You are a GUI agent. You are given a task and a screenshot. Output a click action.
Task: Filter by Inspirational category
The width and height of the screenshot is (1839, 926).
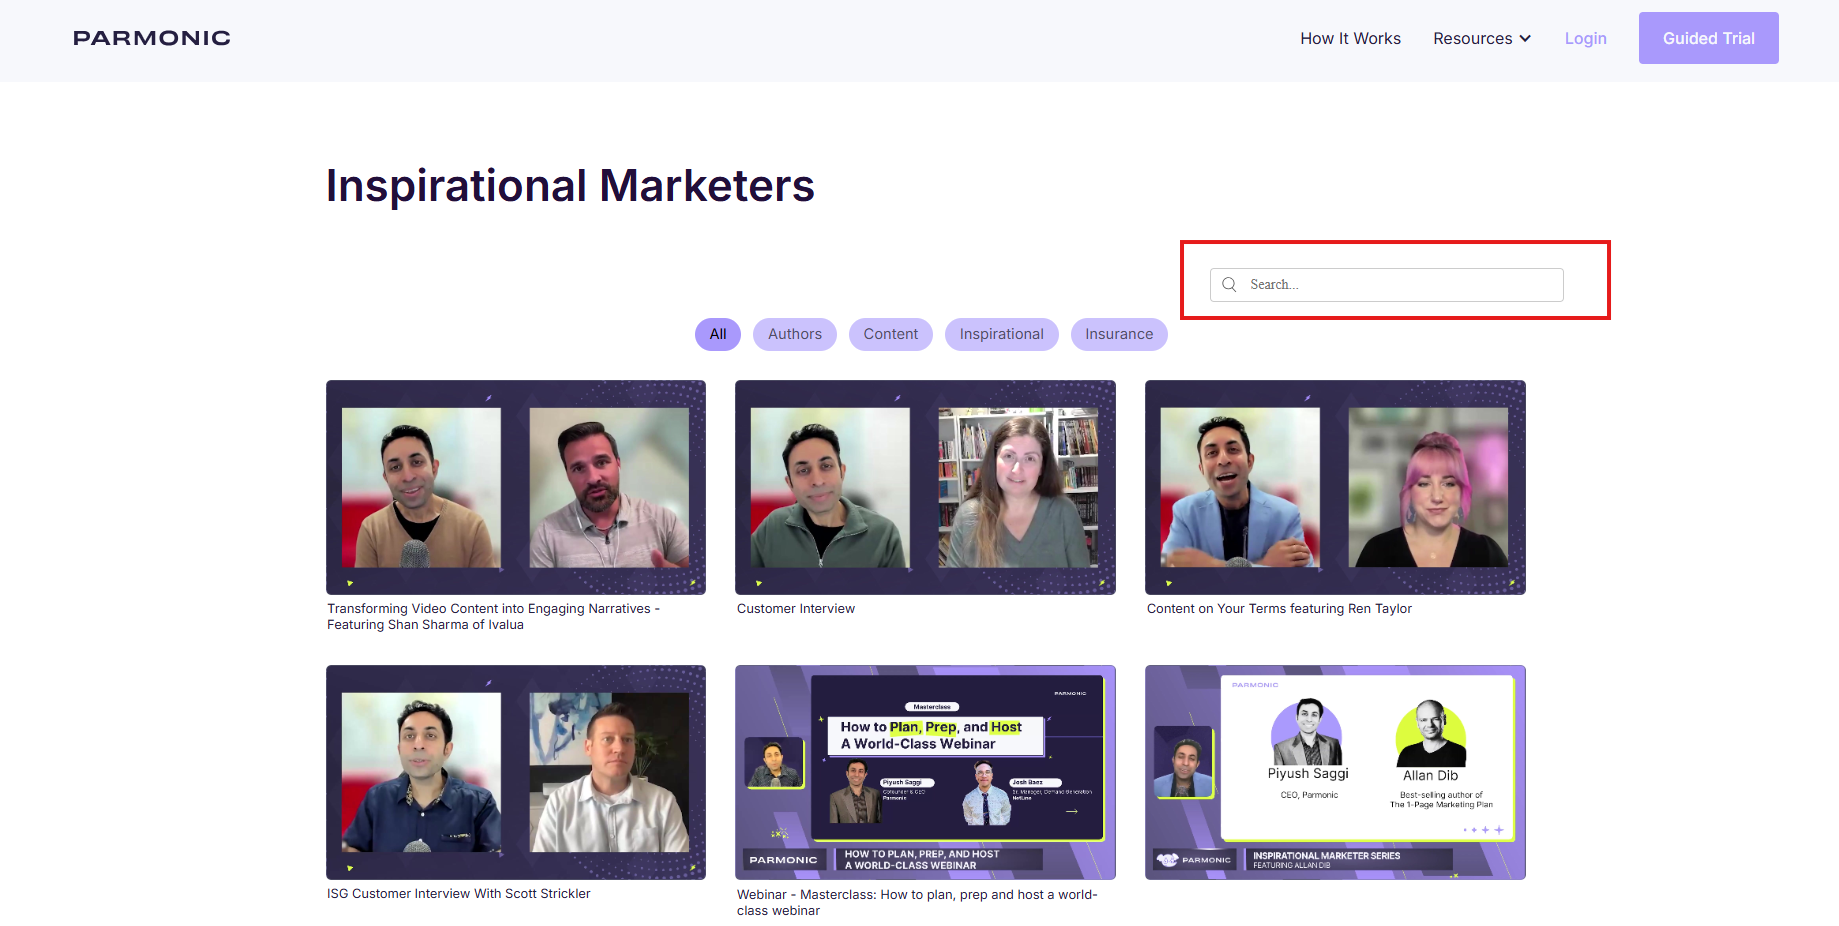(1002, 334)
